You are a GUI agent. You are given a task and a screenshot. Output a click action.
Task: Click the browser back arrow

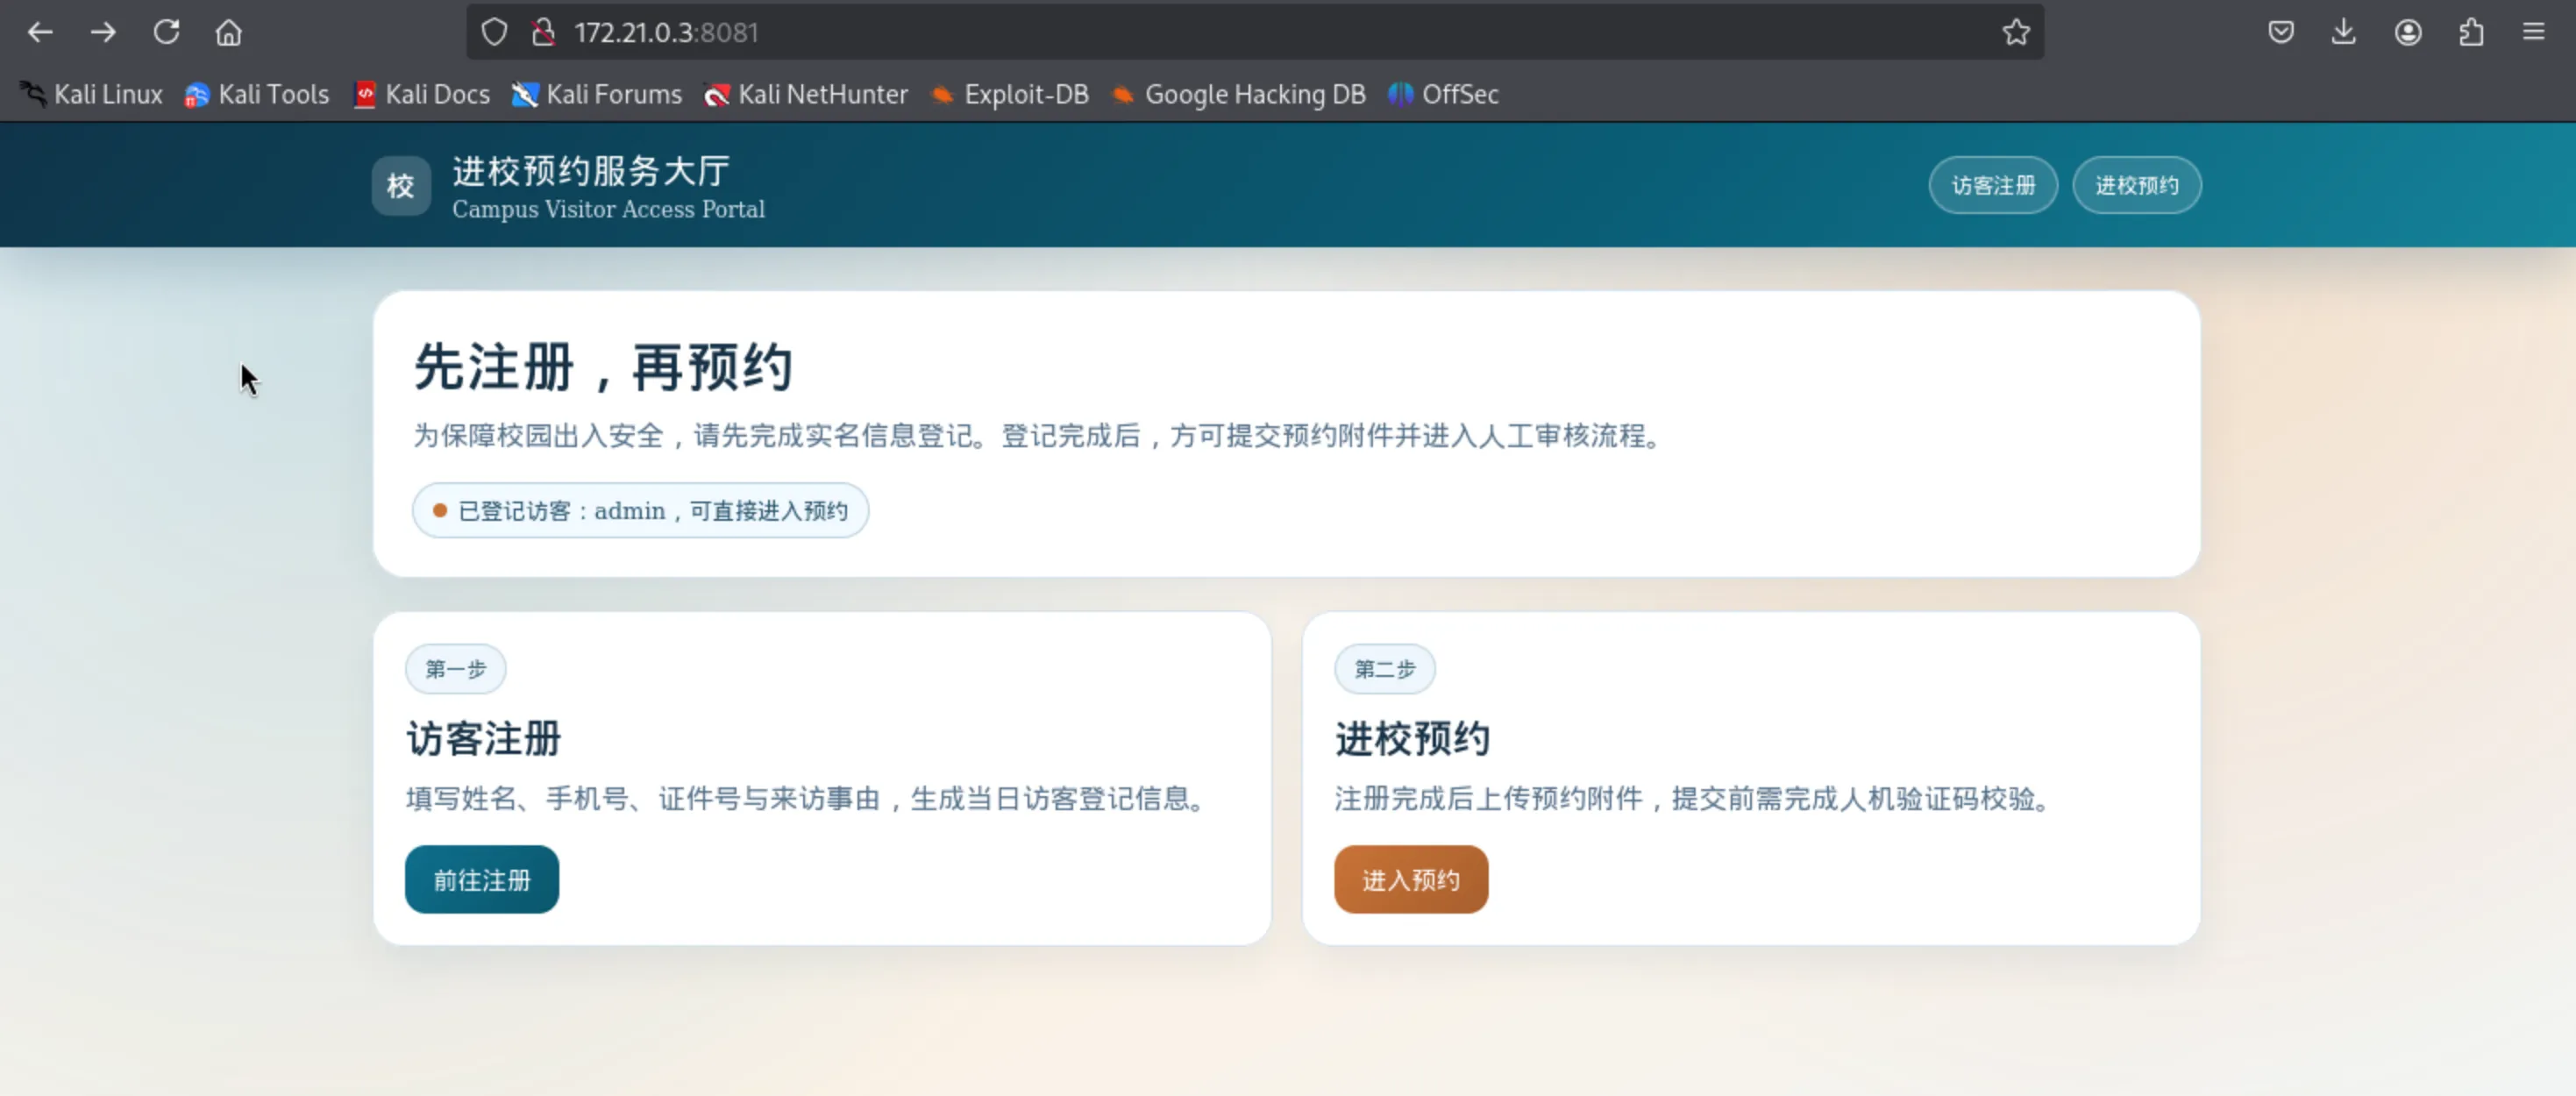point(40,32)
